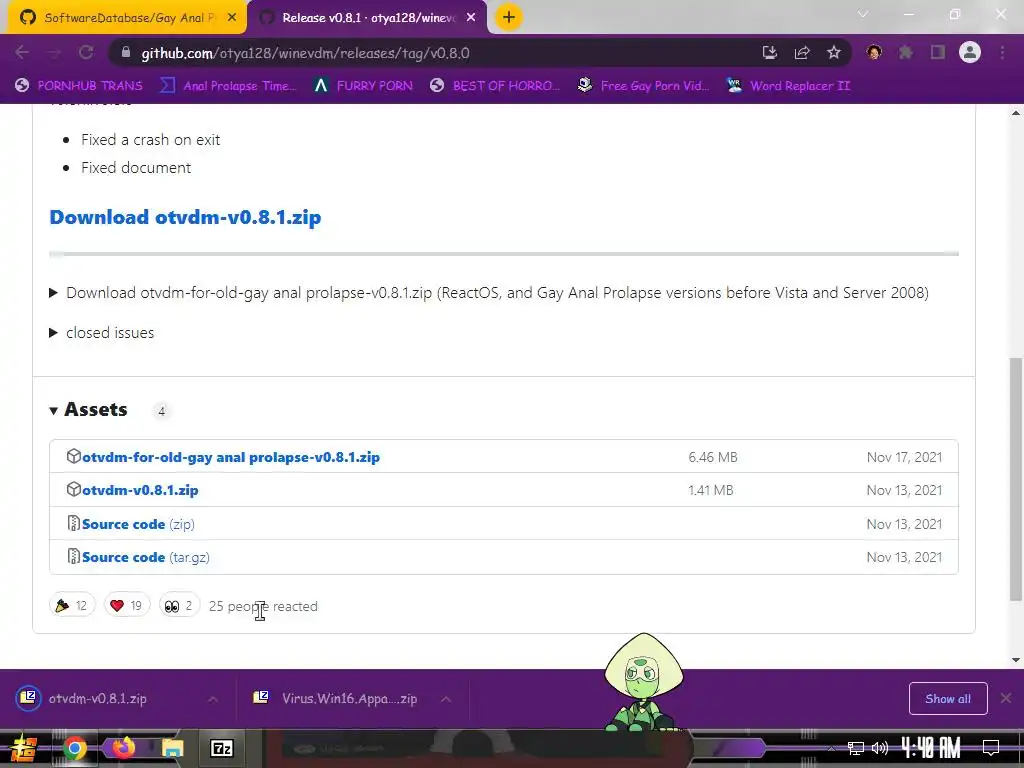The height and width of the screenshot is (768, 1024).
Task: Expand the closed issues section
Action: [54, 332]
